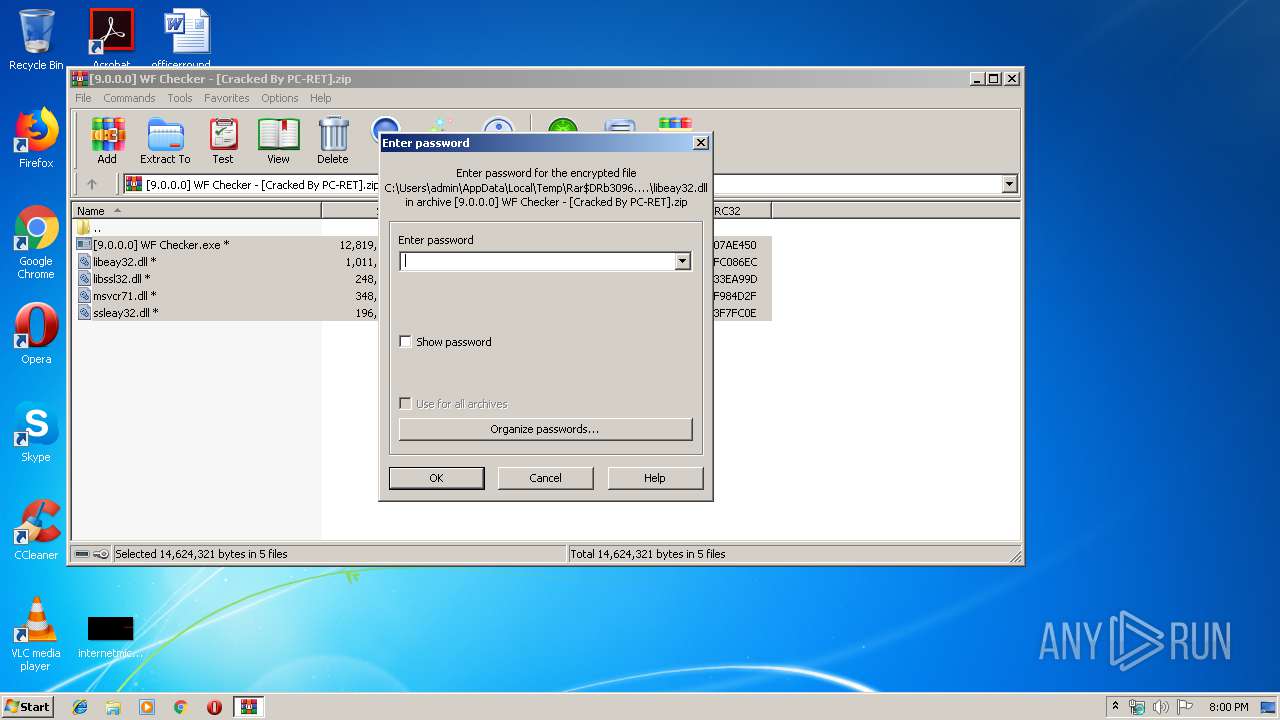Sort by the Name column header
This screenshot has height=720, width=1280.
(197, 210)
